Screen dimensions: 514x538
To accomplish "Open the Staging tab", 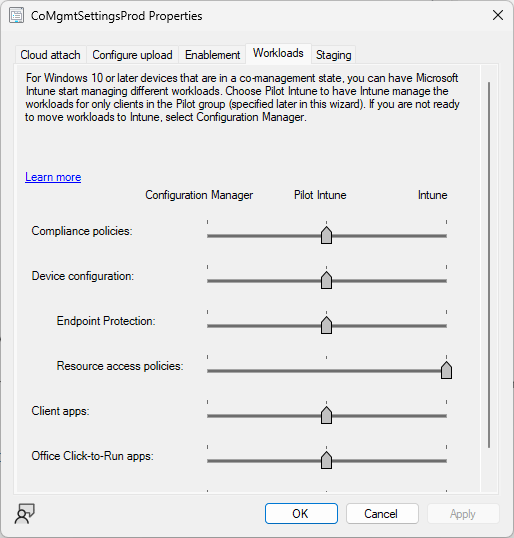I will click(334, 55).
